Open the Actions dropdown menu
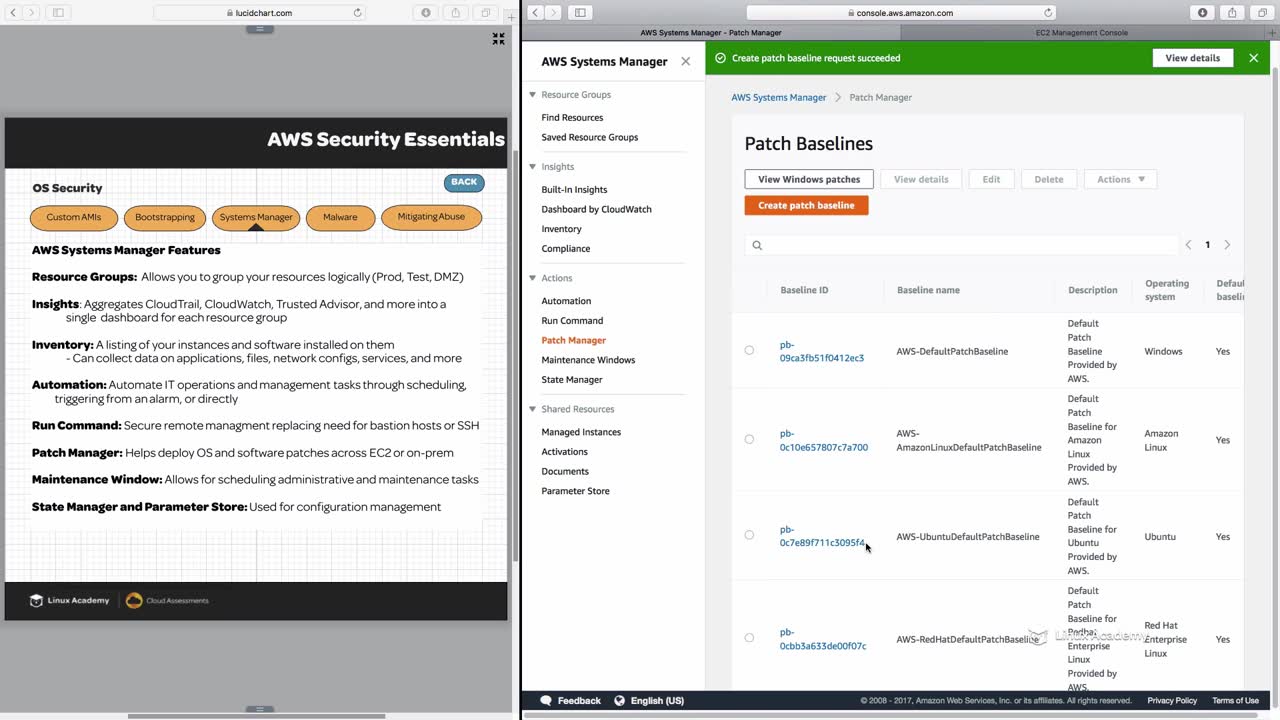This screenshot has width=1280, height=720. pos(1120,179)
